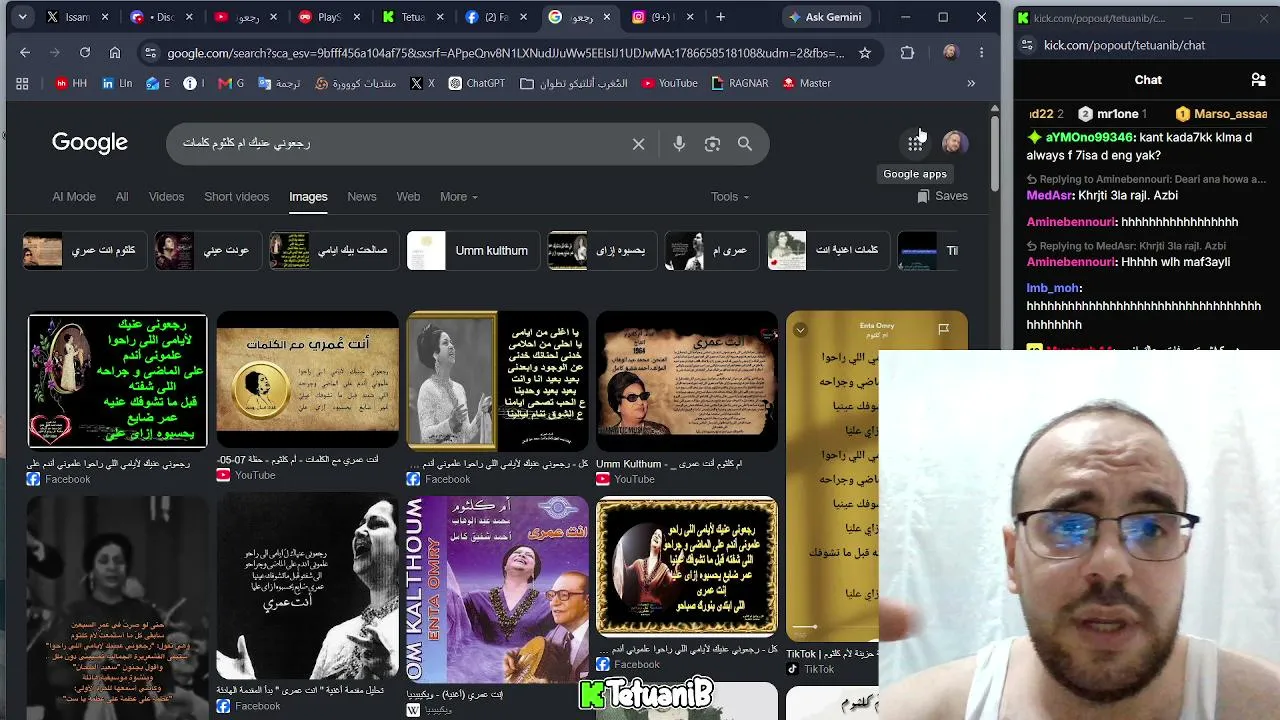This screenshot has width=1280, height=720.
Task: Submit search with magnifier icon
Action: [745, 144]
